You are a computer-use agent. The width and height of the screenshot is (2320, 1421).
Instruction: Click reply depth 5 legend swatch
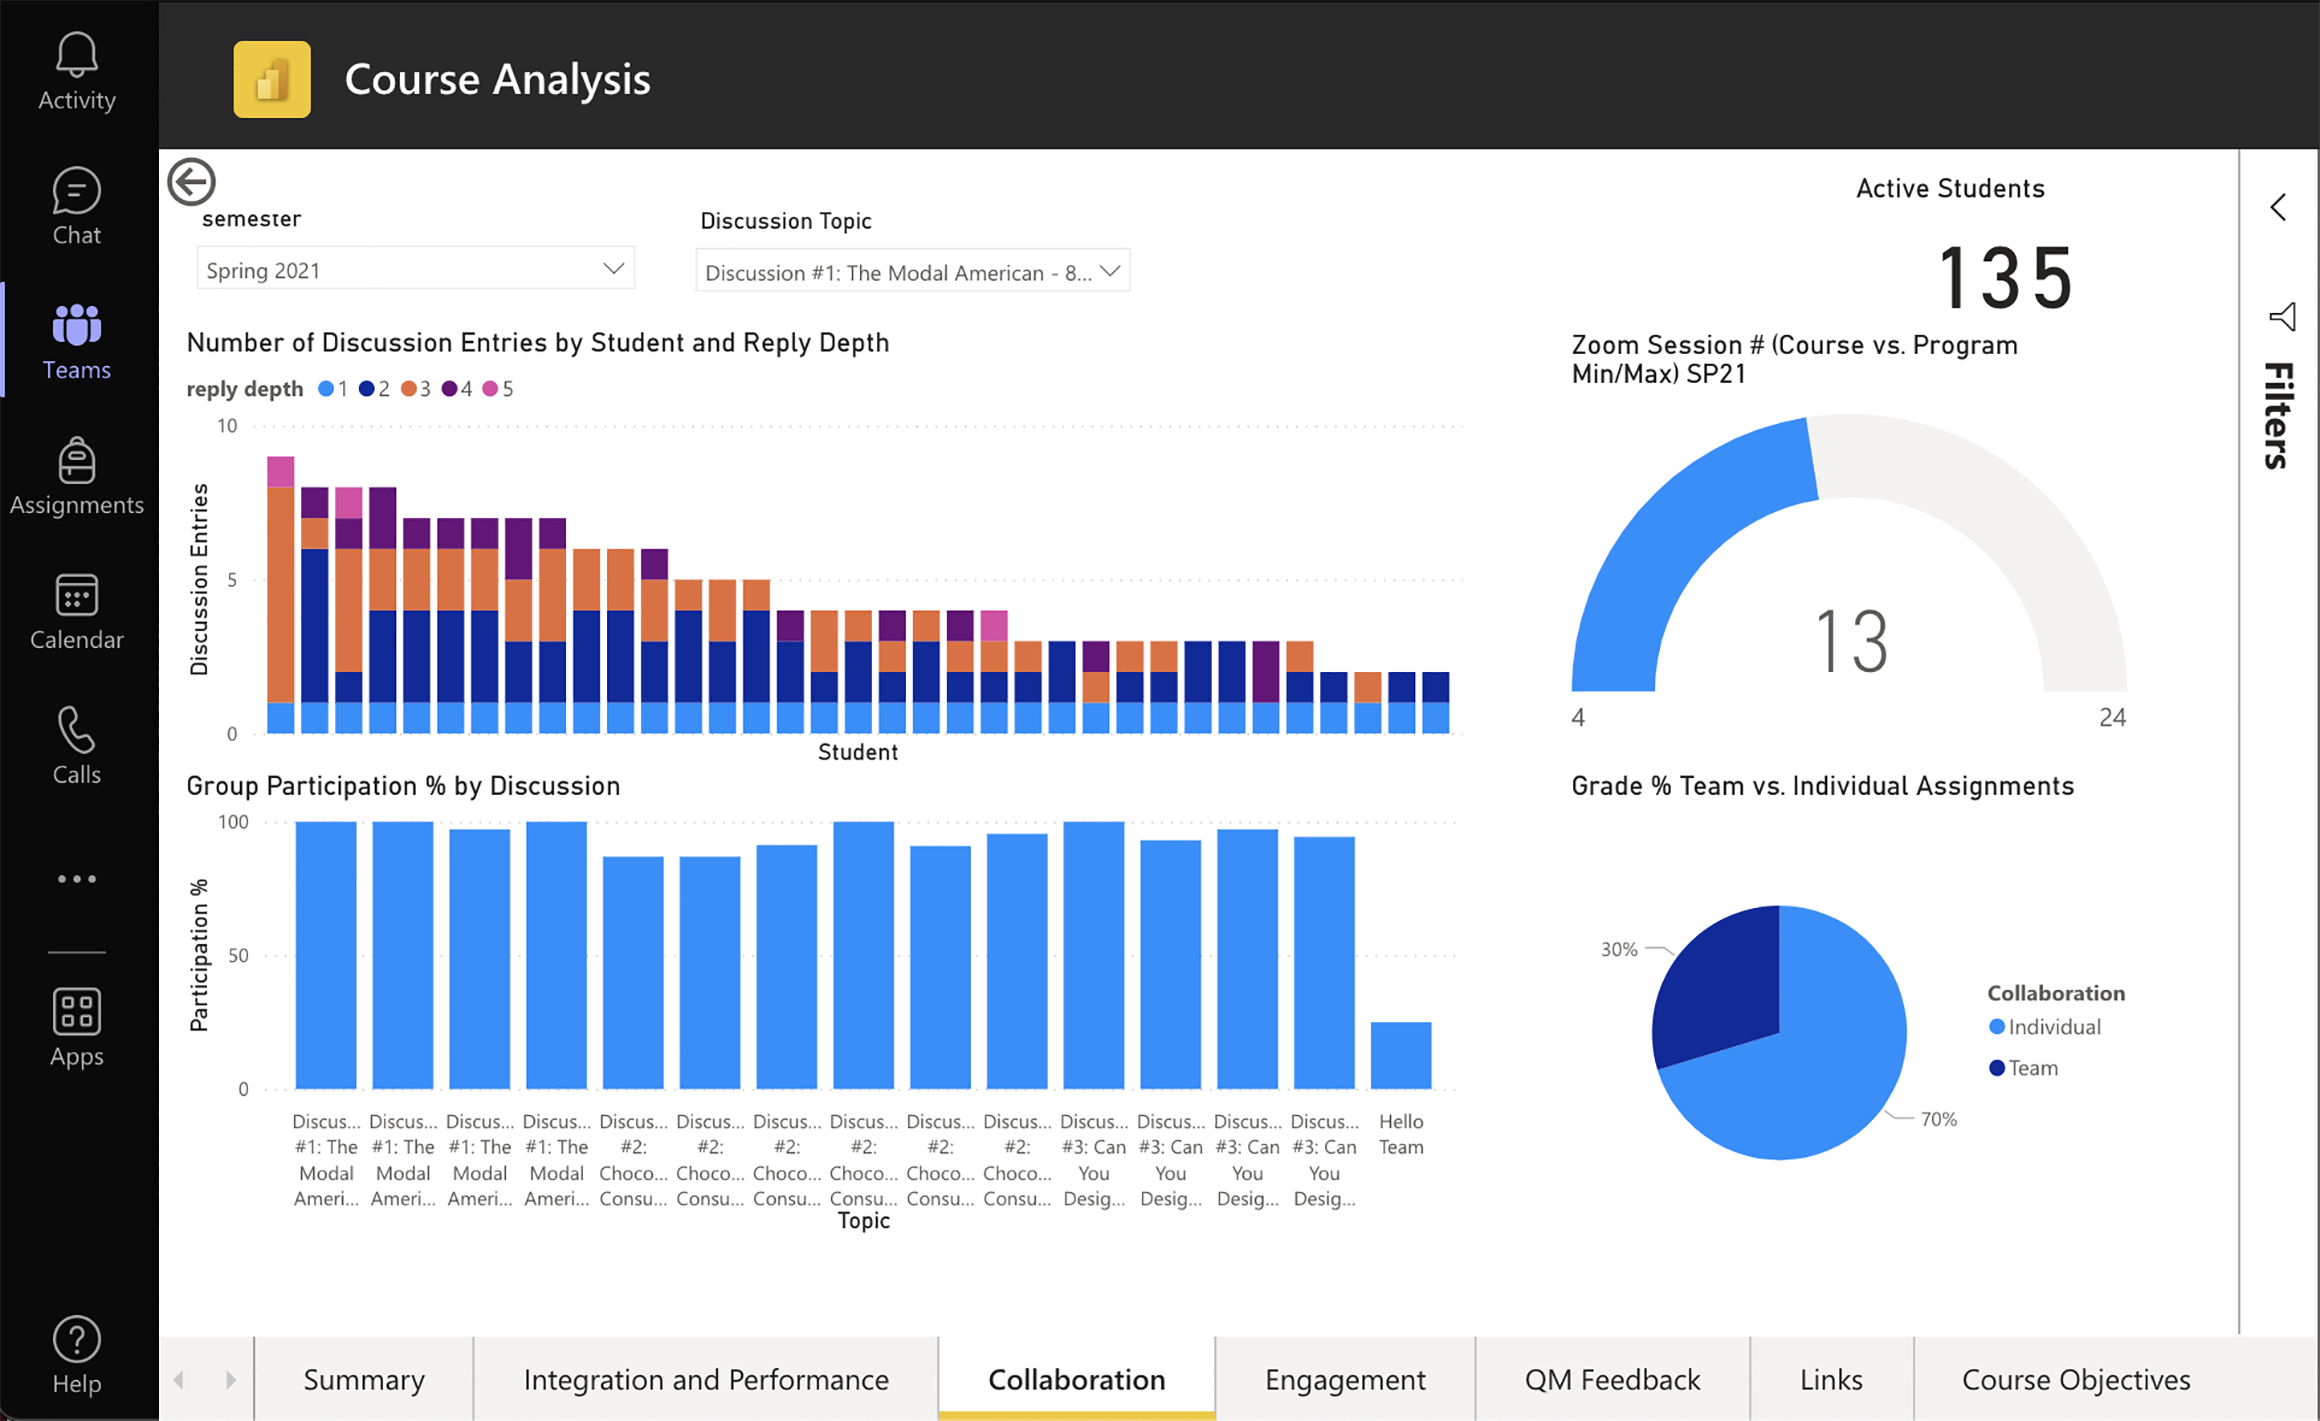coord(490,389)
